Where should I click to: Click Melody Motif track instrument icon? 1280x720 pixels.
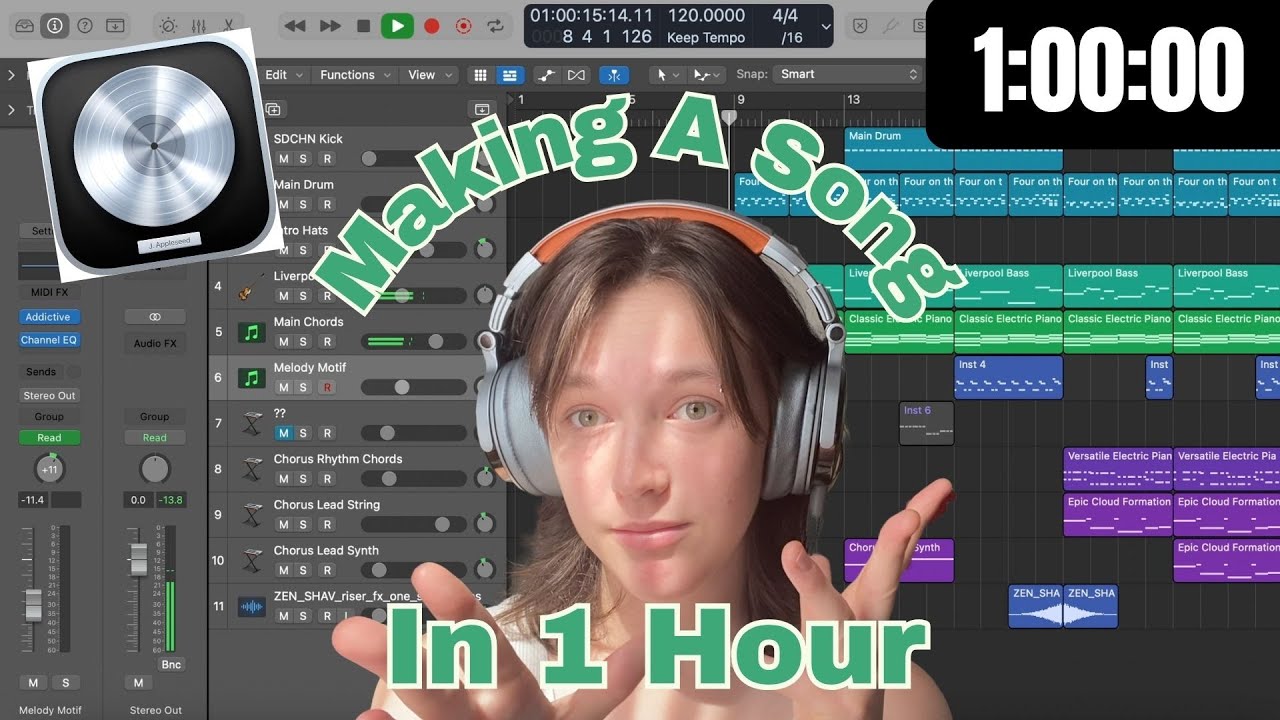click(x=252, y=378)
